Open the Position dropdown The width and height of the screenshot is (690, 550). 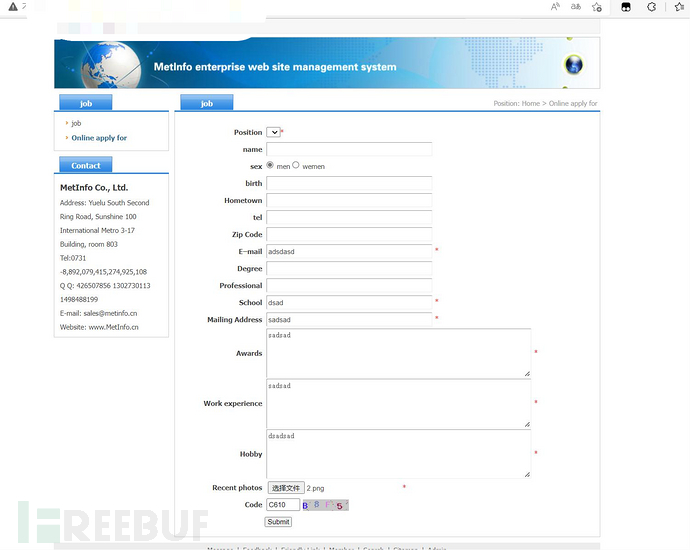point(273,132)
